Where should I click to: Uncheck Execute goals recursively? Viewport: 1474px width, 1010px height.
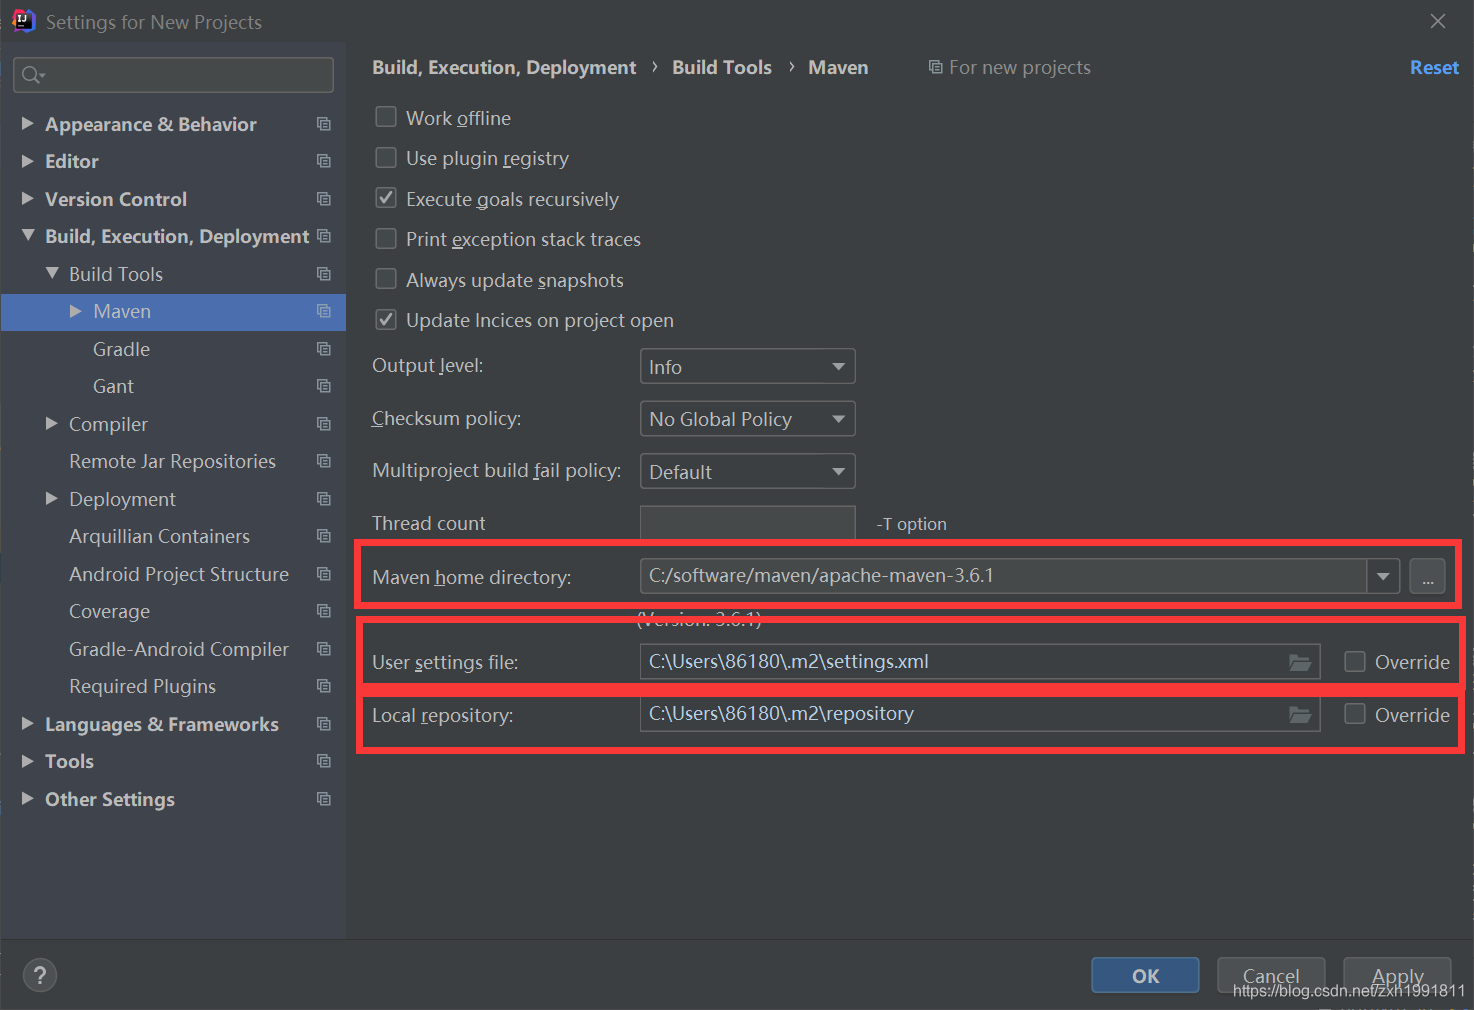[x=386, y=198]
